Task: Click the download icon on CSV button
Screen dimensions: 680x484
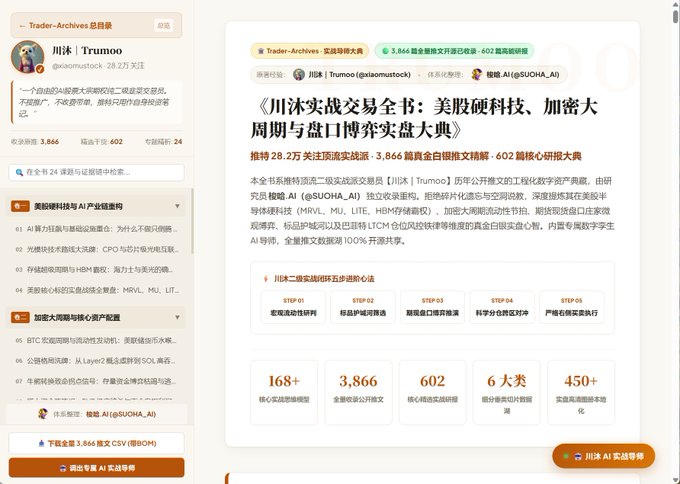Action: tap(41, 443)
